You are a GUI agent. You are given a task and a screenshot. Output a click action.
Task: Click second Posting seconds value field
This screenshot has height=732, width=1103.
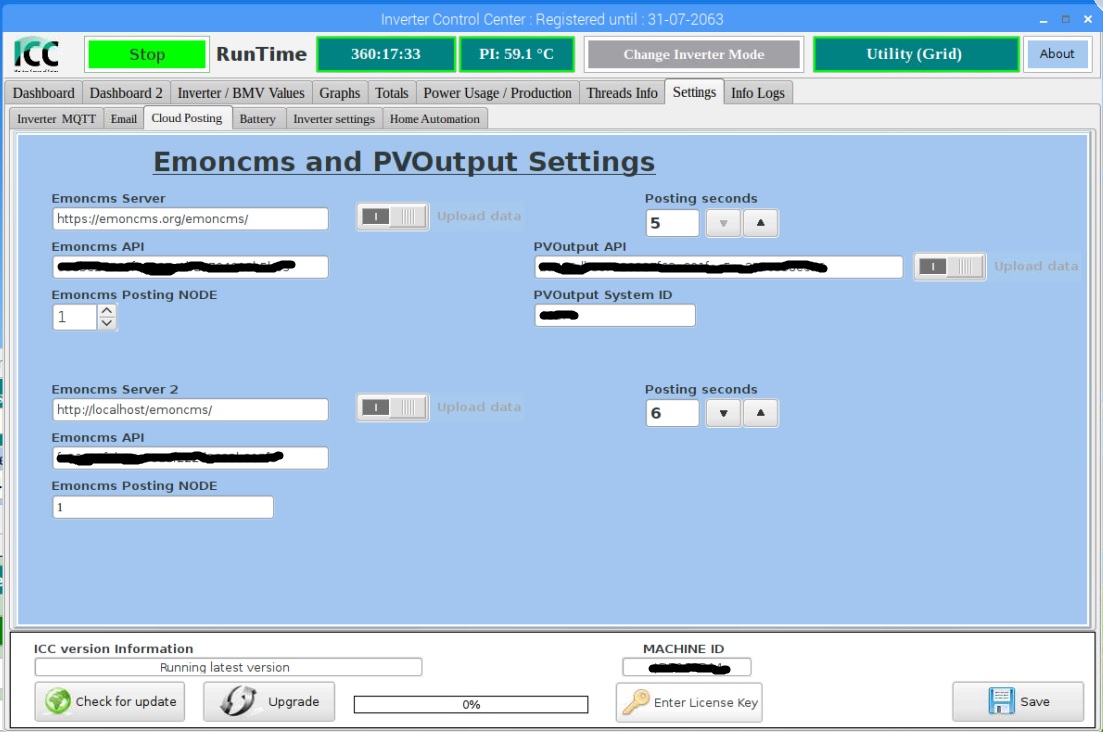tap(672, 413)
